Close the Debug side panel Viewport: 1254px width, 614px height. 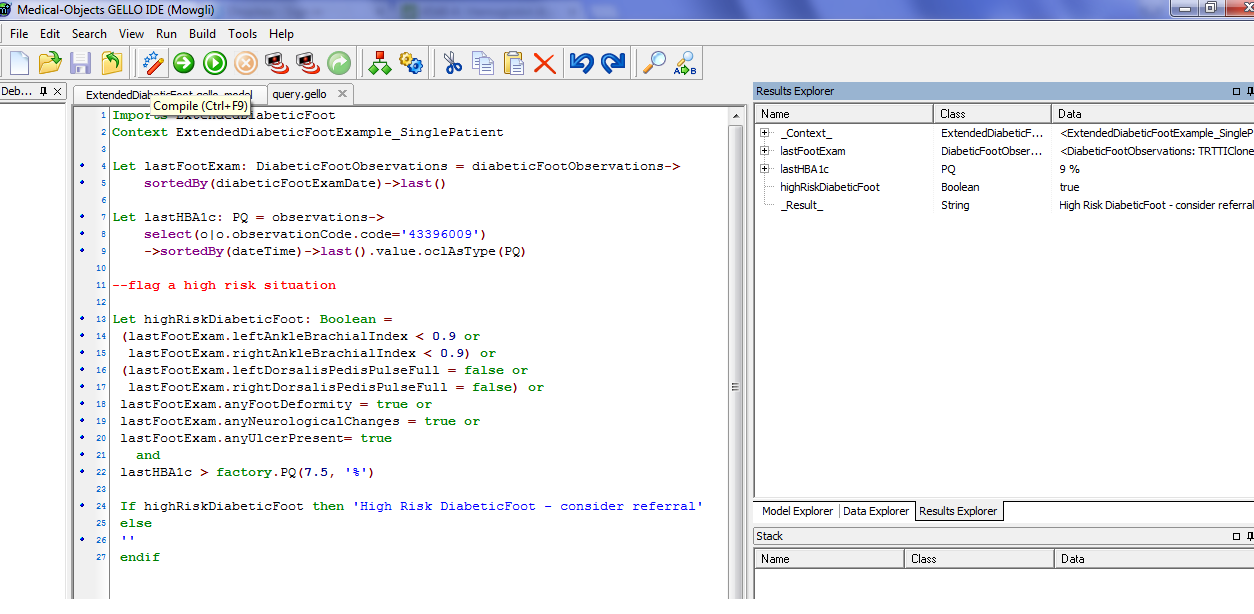(58, 91)
